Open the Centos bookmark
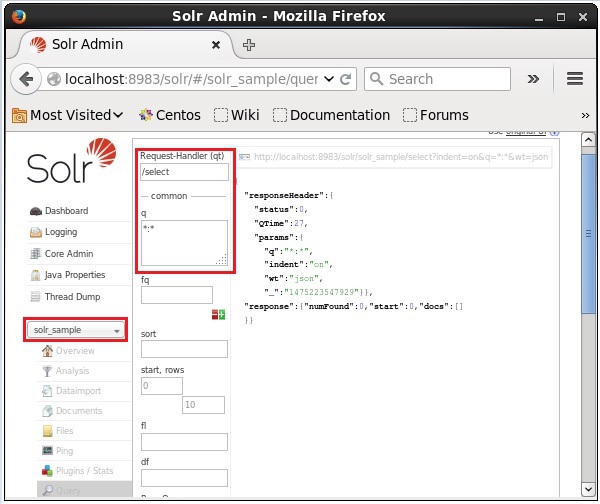This screenshot has width=600, height=504. (x=170, y=115)
